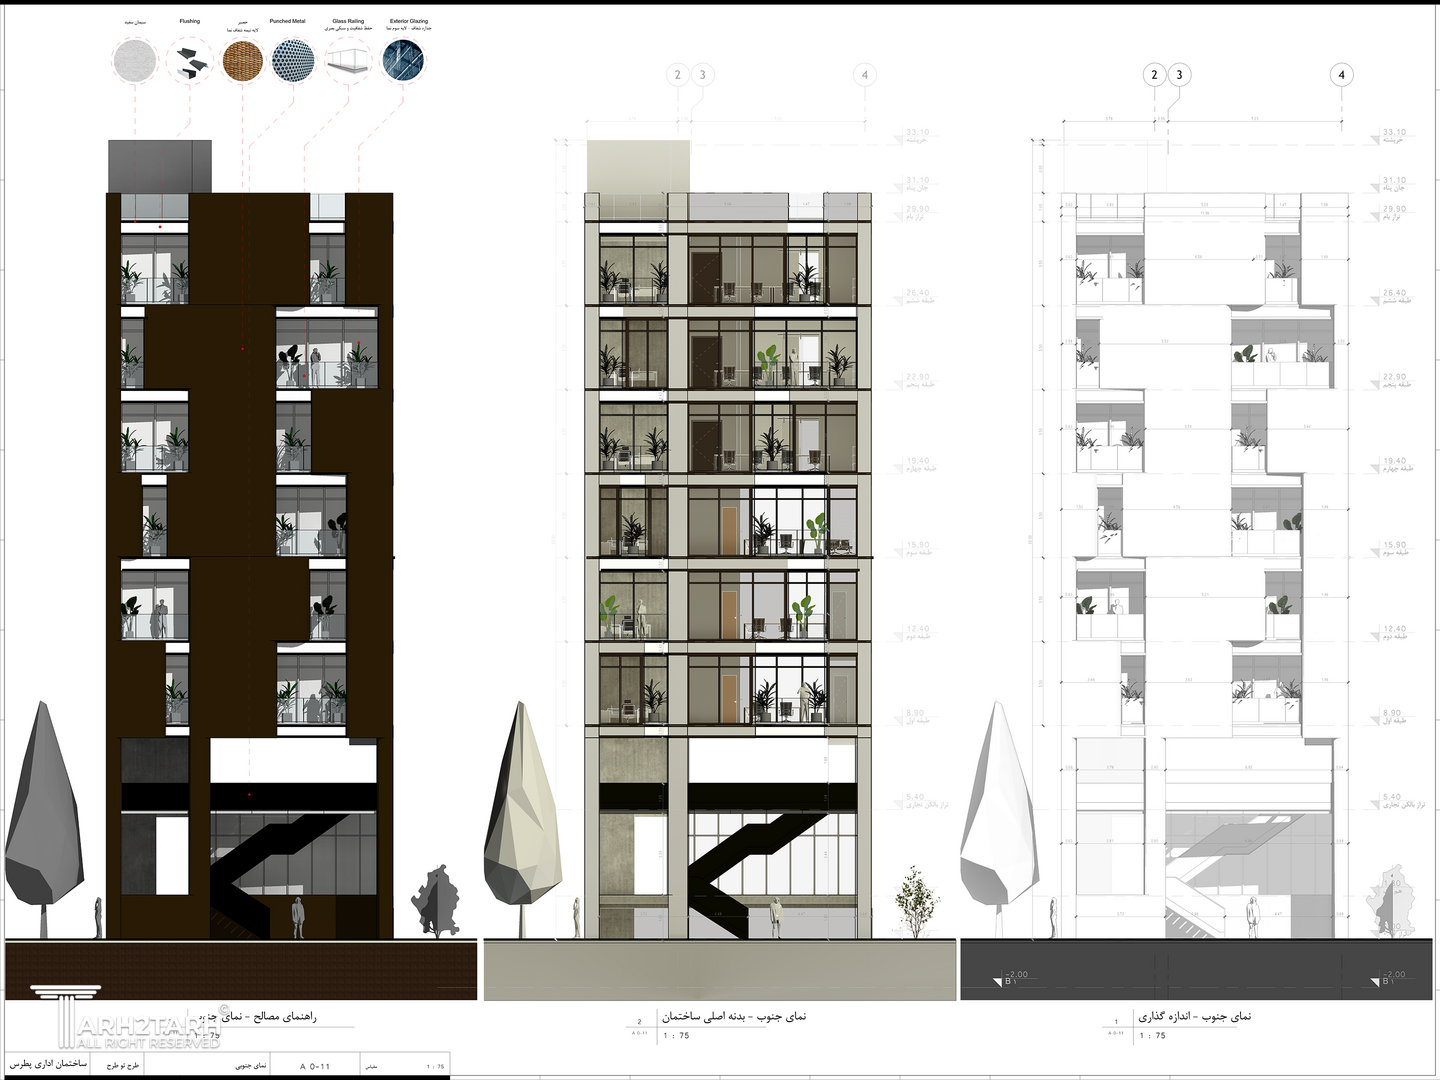
Task: Pick the woven brown wicker material swatch
Action: pyautogui.click(x=242, y=60)
